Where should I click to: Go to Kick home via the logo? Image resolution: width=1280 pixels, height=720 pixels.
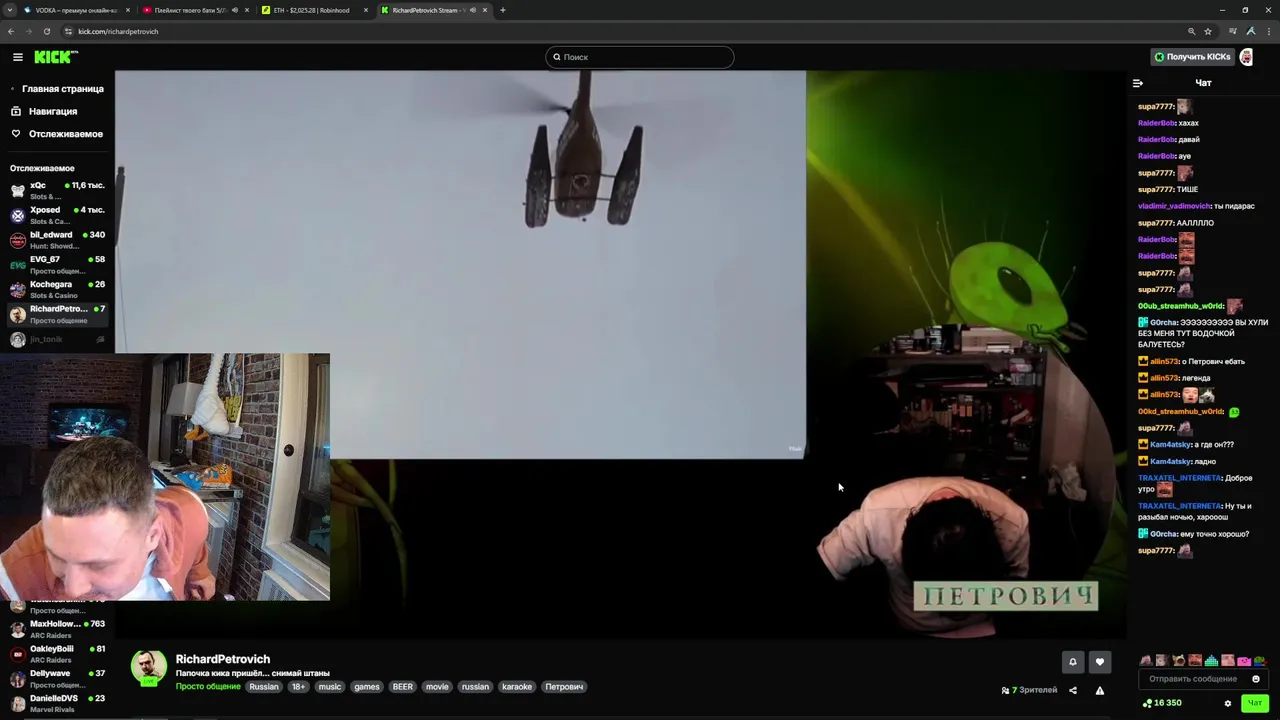56,57
